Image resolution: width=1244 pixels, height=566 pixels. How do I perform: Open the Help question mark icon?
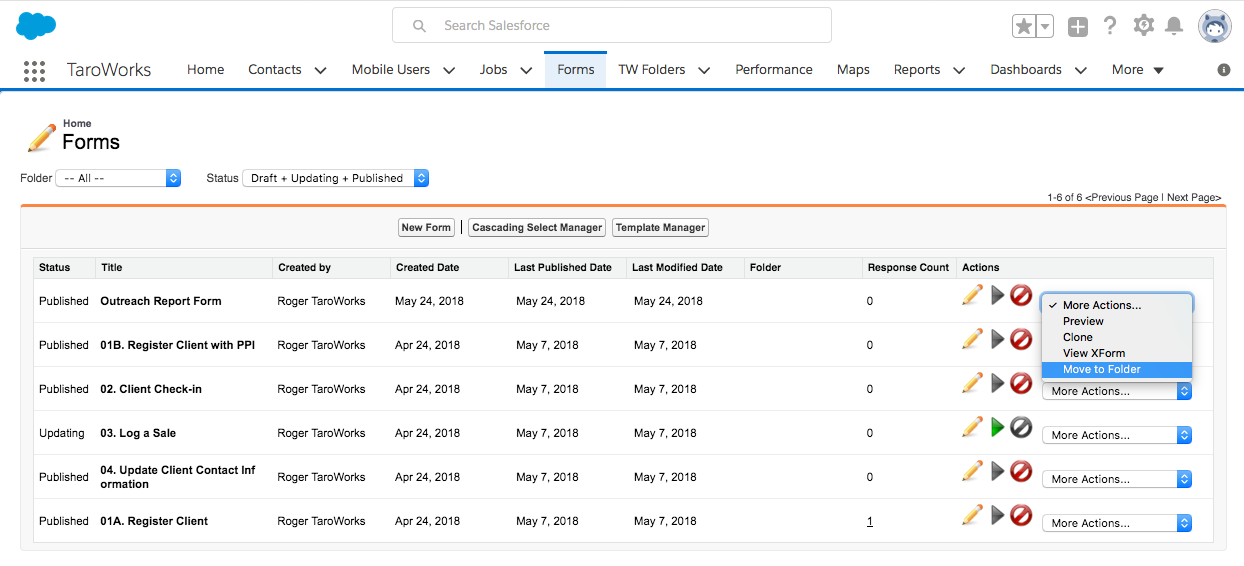[1110, 26]
